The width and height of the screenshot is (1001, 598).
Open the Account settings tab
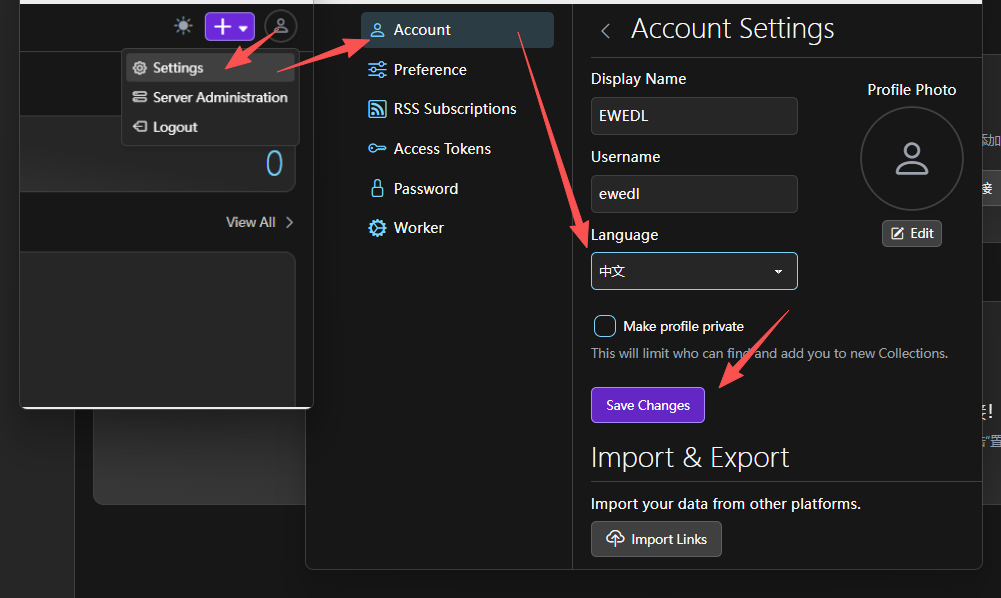(x=457, y=30)
